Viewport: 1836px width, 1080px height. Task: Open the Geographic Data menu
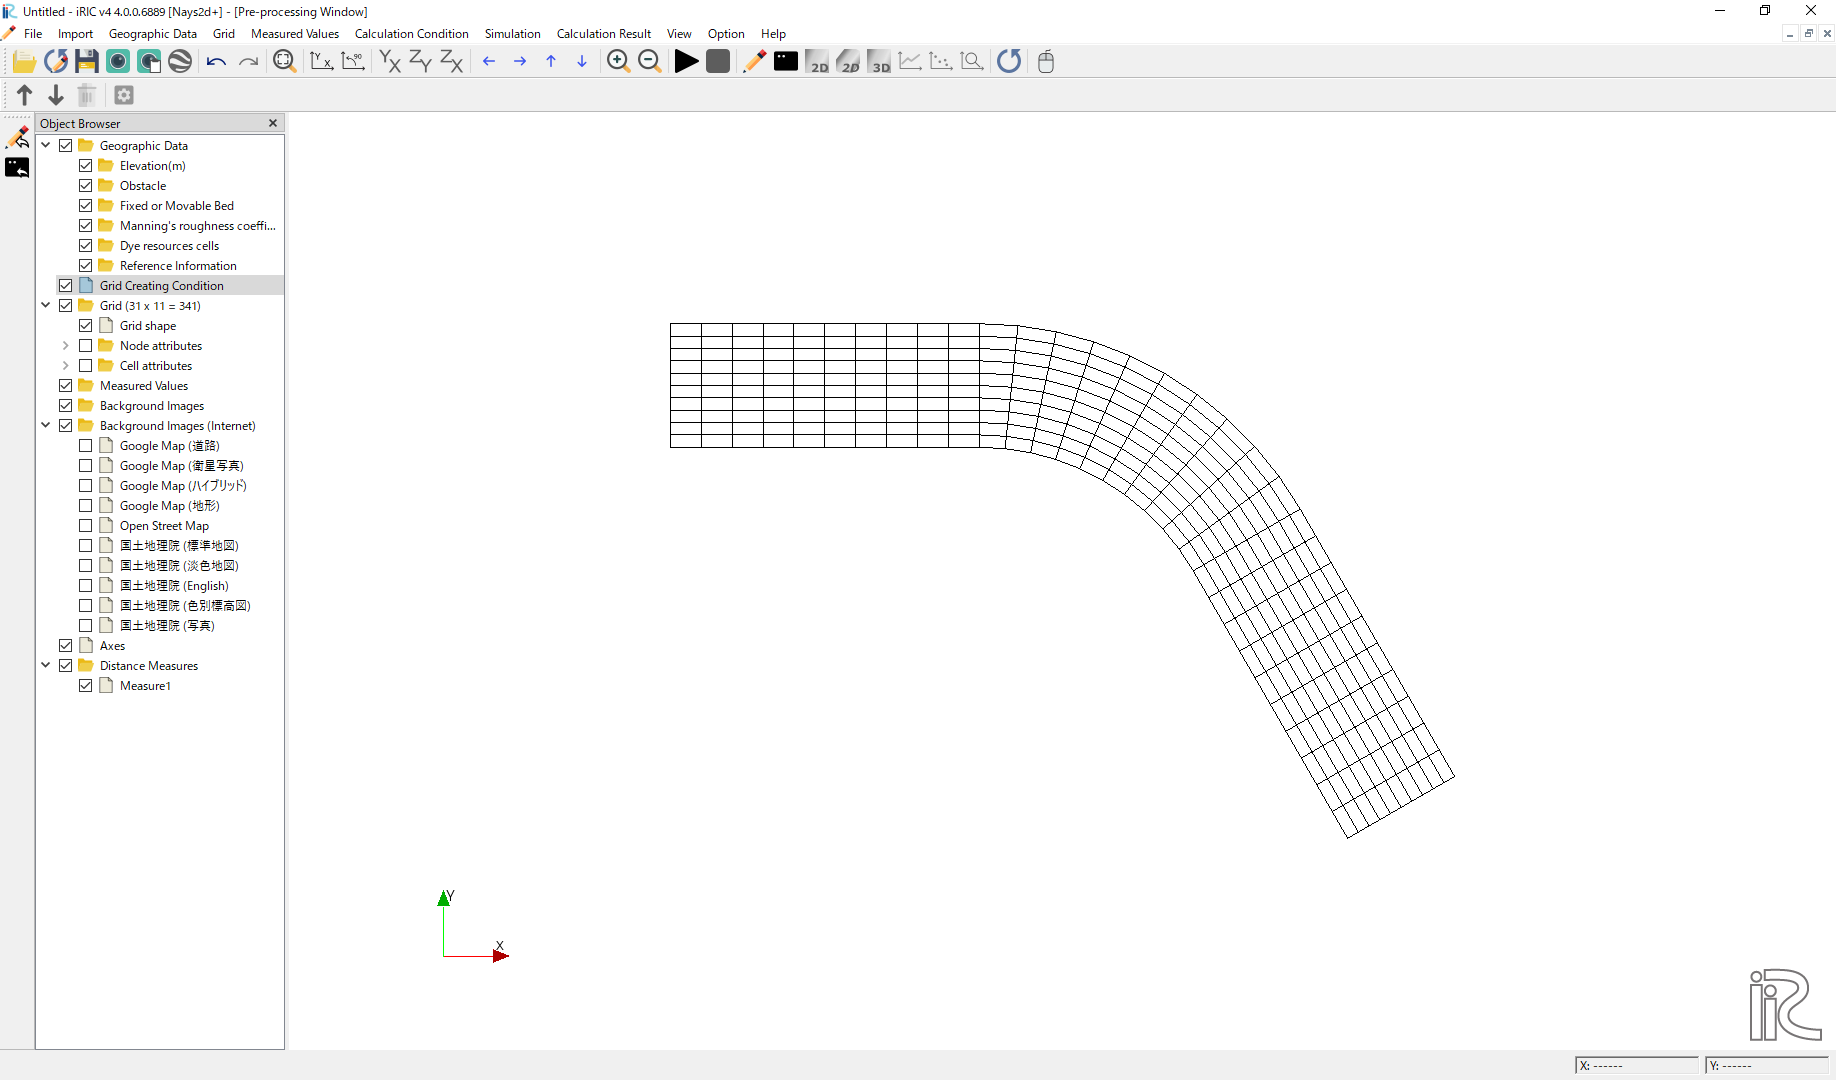[x=153, y=34]
